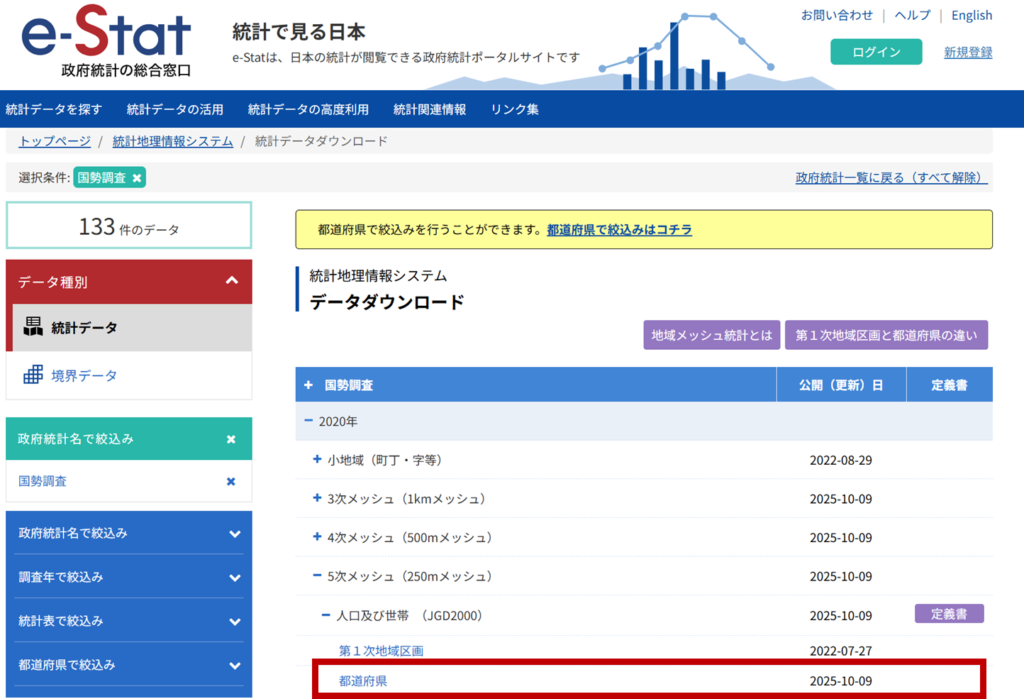Click the 地域メッシュ統計とは button
Viewport: 1024px width, 699px height.
coord(710,335)
